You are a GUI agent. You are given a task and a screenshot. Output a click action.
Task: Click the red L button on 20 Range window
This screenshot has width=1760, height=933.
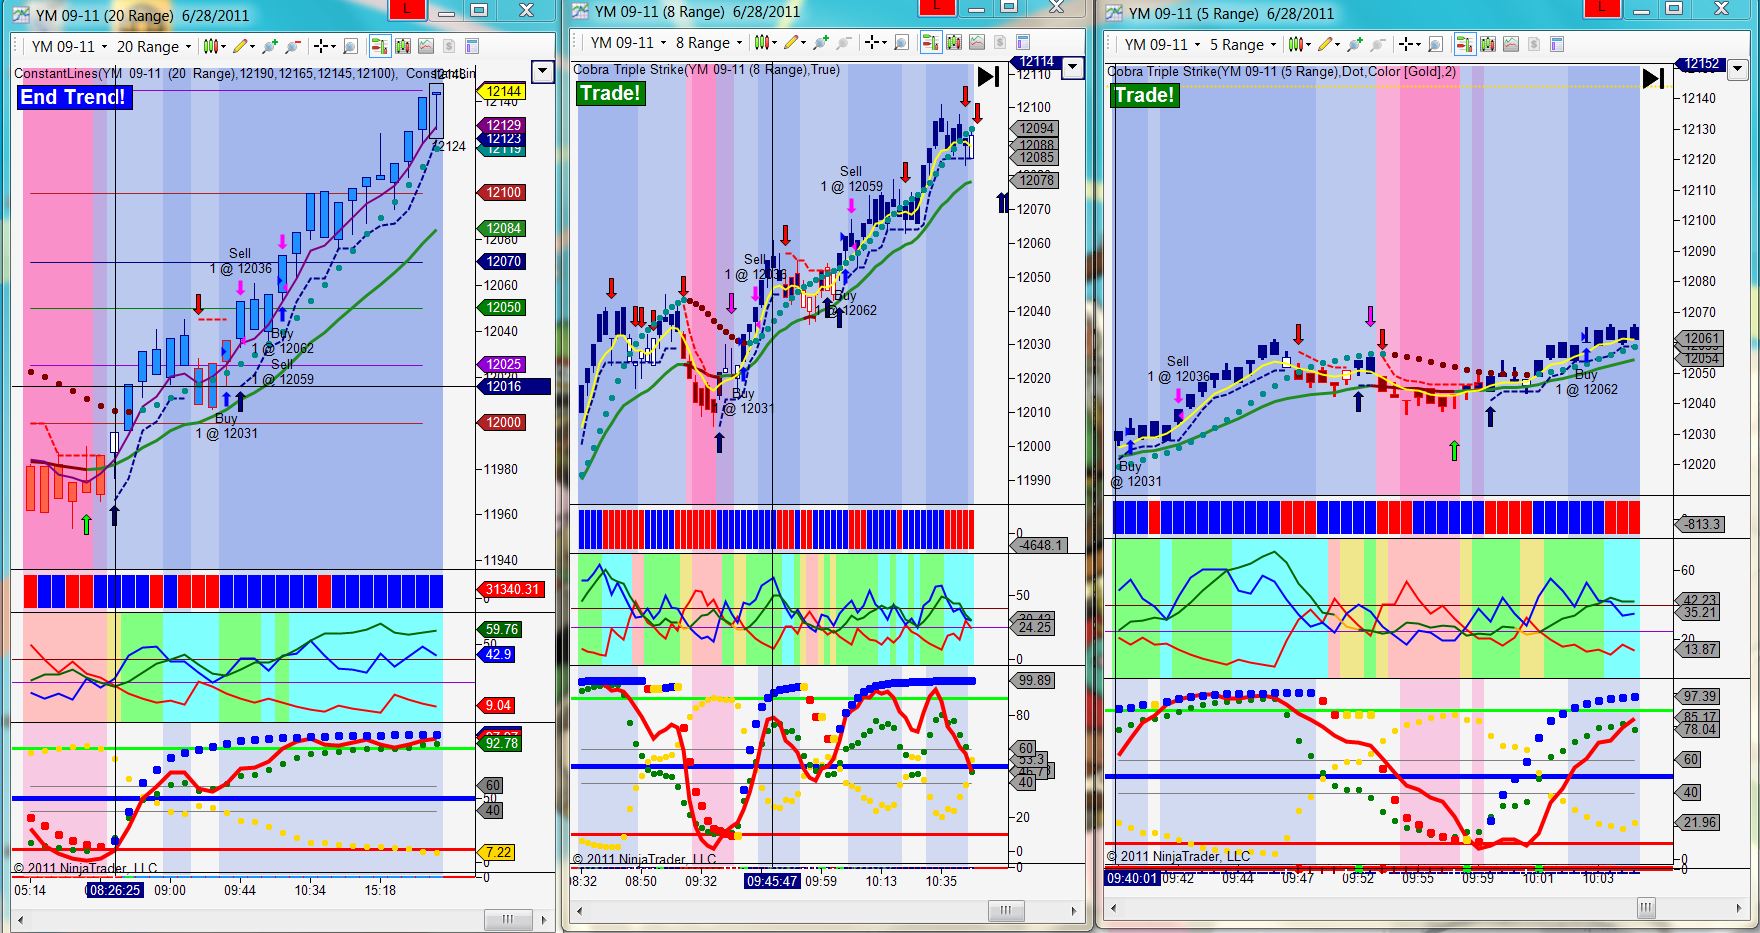coord(408,9)
